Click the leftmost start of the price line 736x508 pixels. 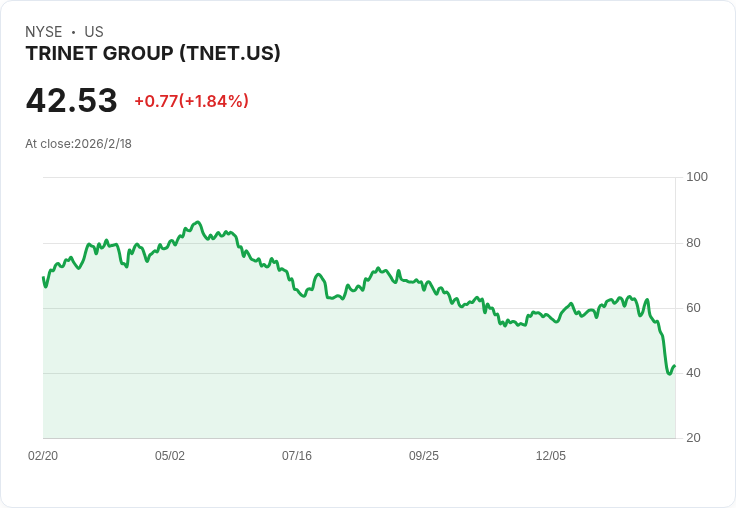tap(43, 278)
